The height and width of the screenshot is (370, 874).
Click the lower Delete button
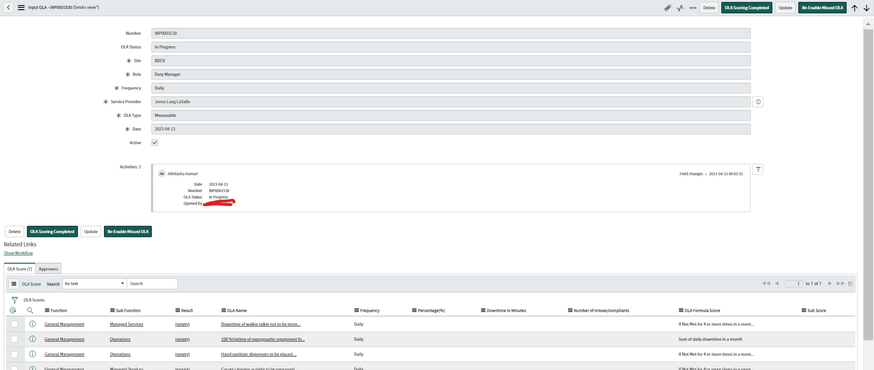[14, 231]
